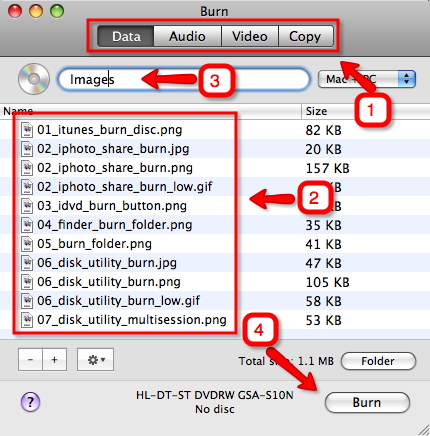Screen dimensions: 430x436
Task: Click the file icon of 02_iphoto_share_burn.png
Action: tap(27, 168)
